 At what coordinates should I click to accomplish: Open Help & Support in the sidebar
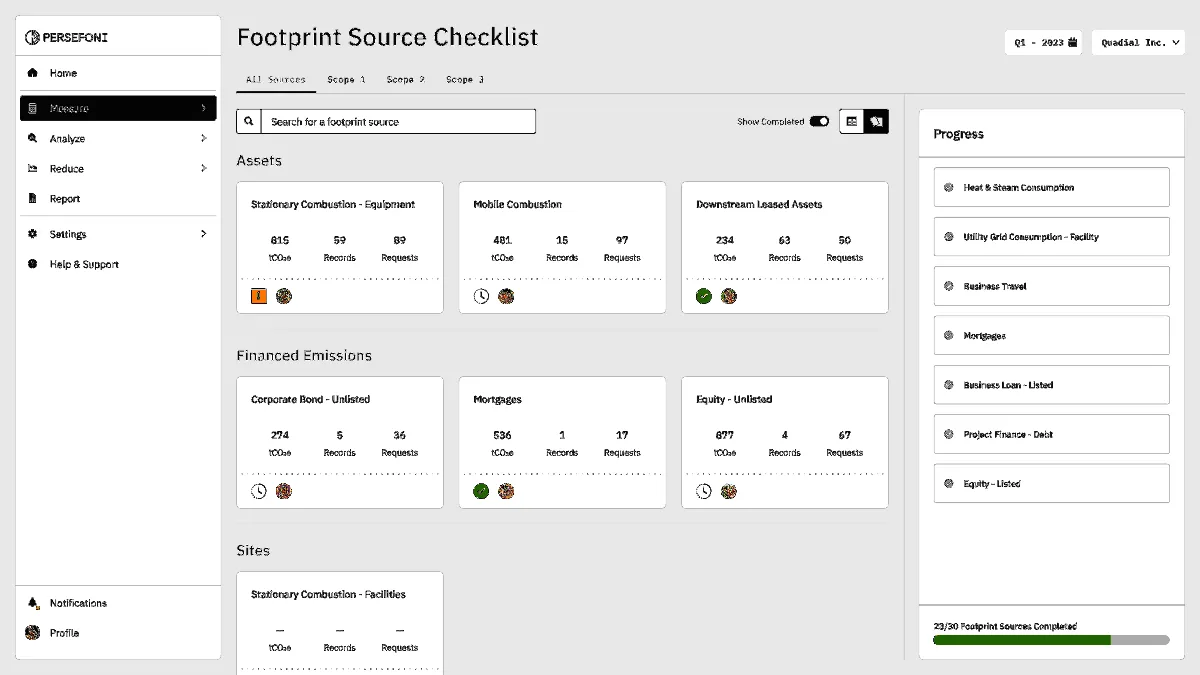(x=84, y=264)
